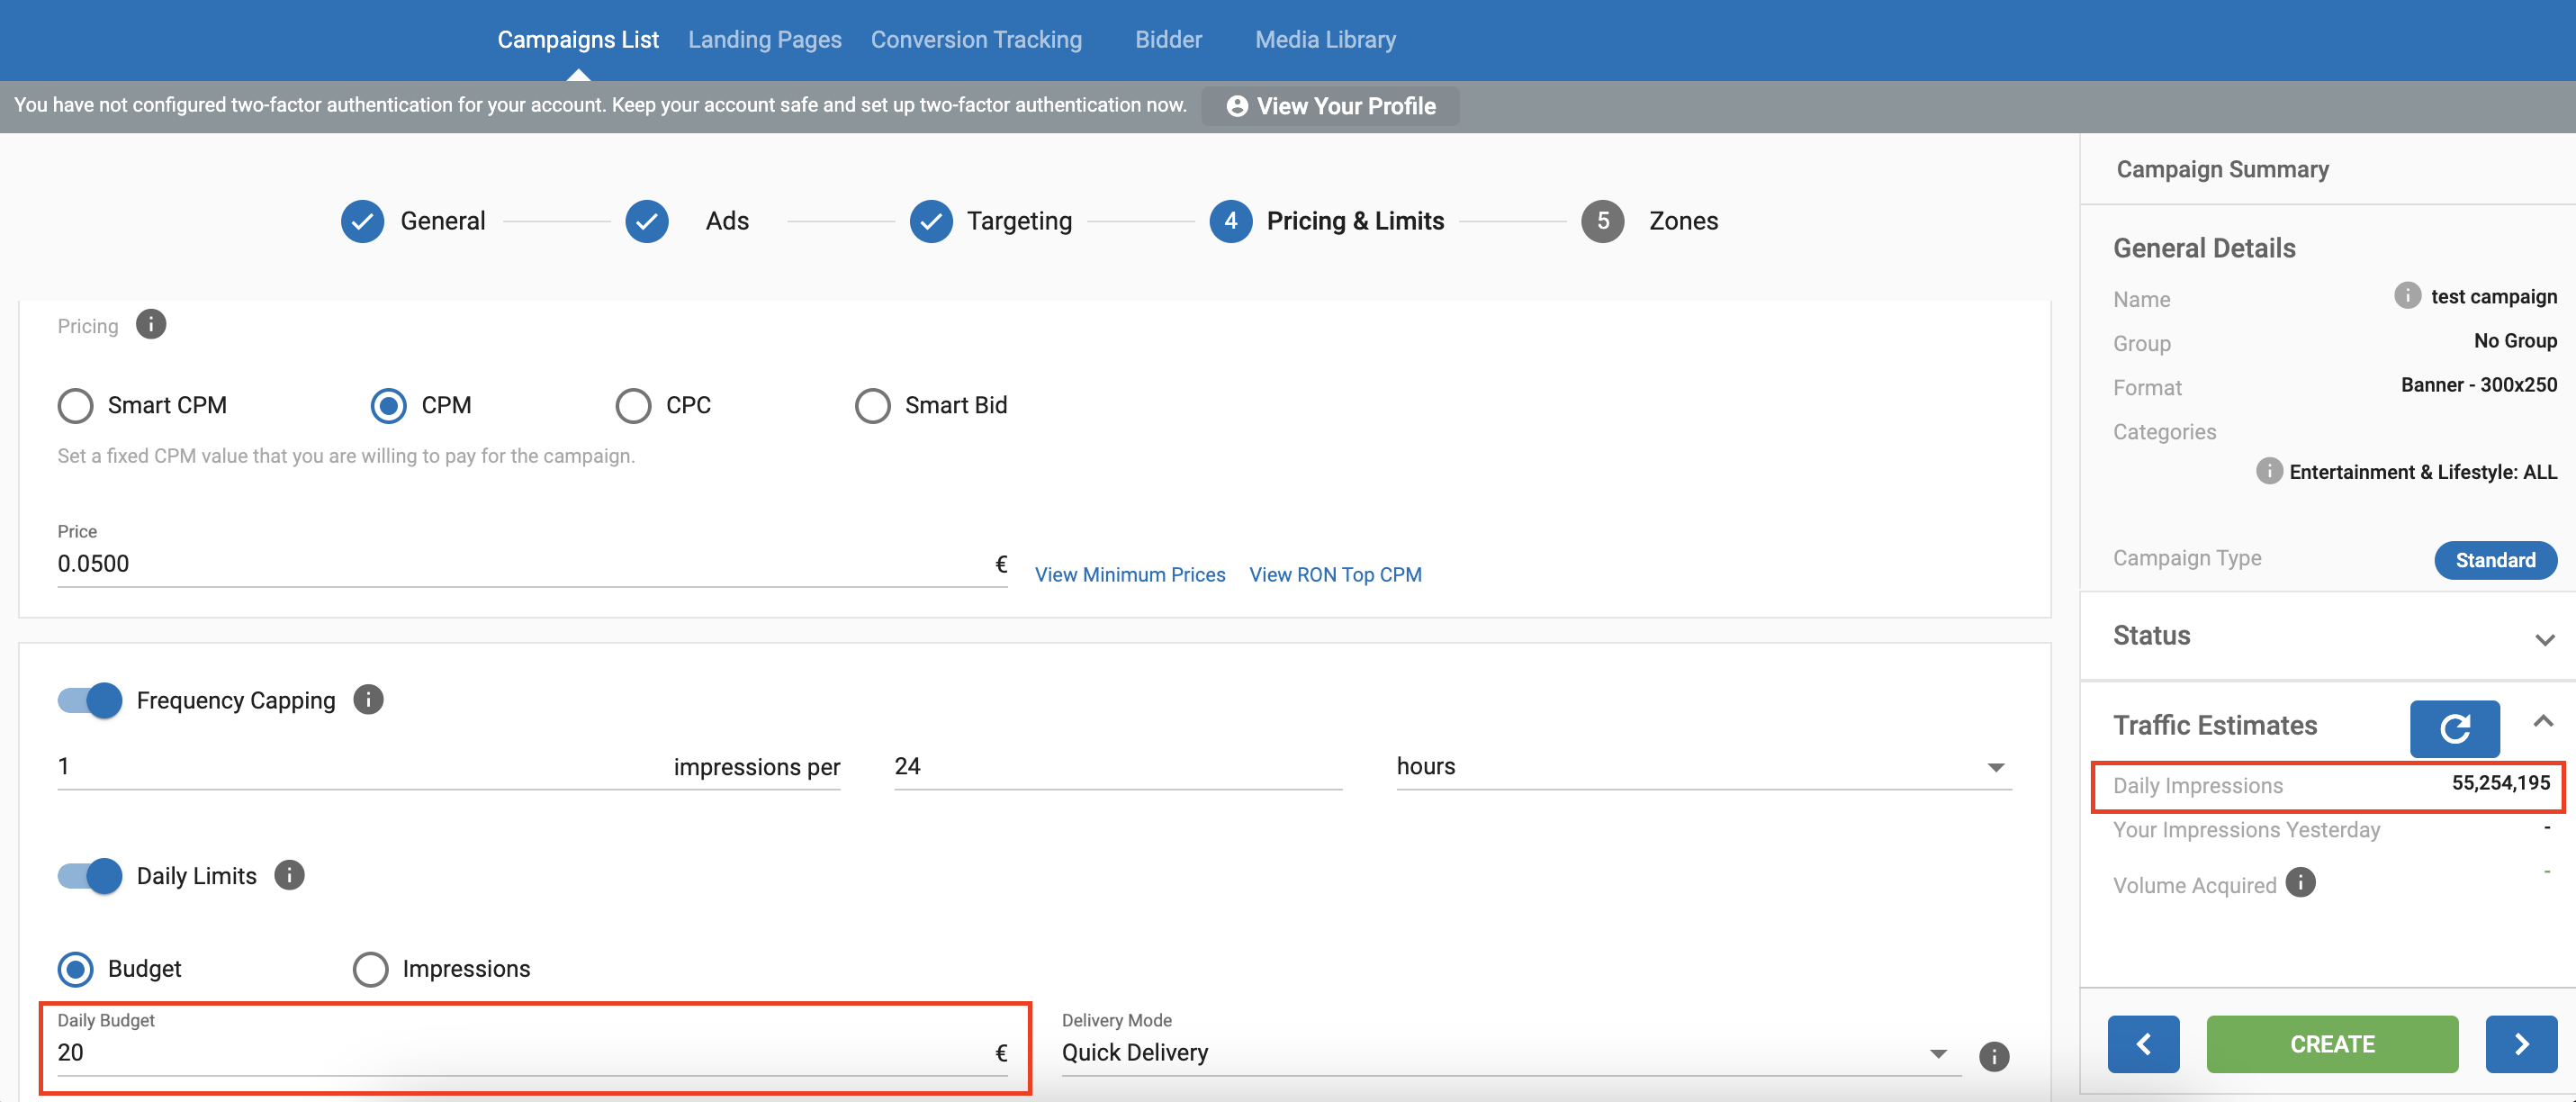
Task: Open the Landing Pages tab
Action: pyautogui.click(x=764, y=40)
